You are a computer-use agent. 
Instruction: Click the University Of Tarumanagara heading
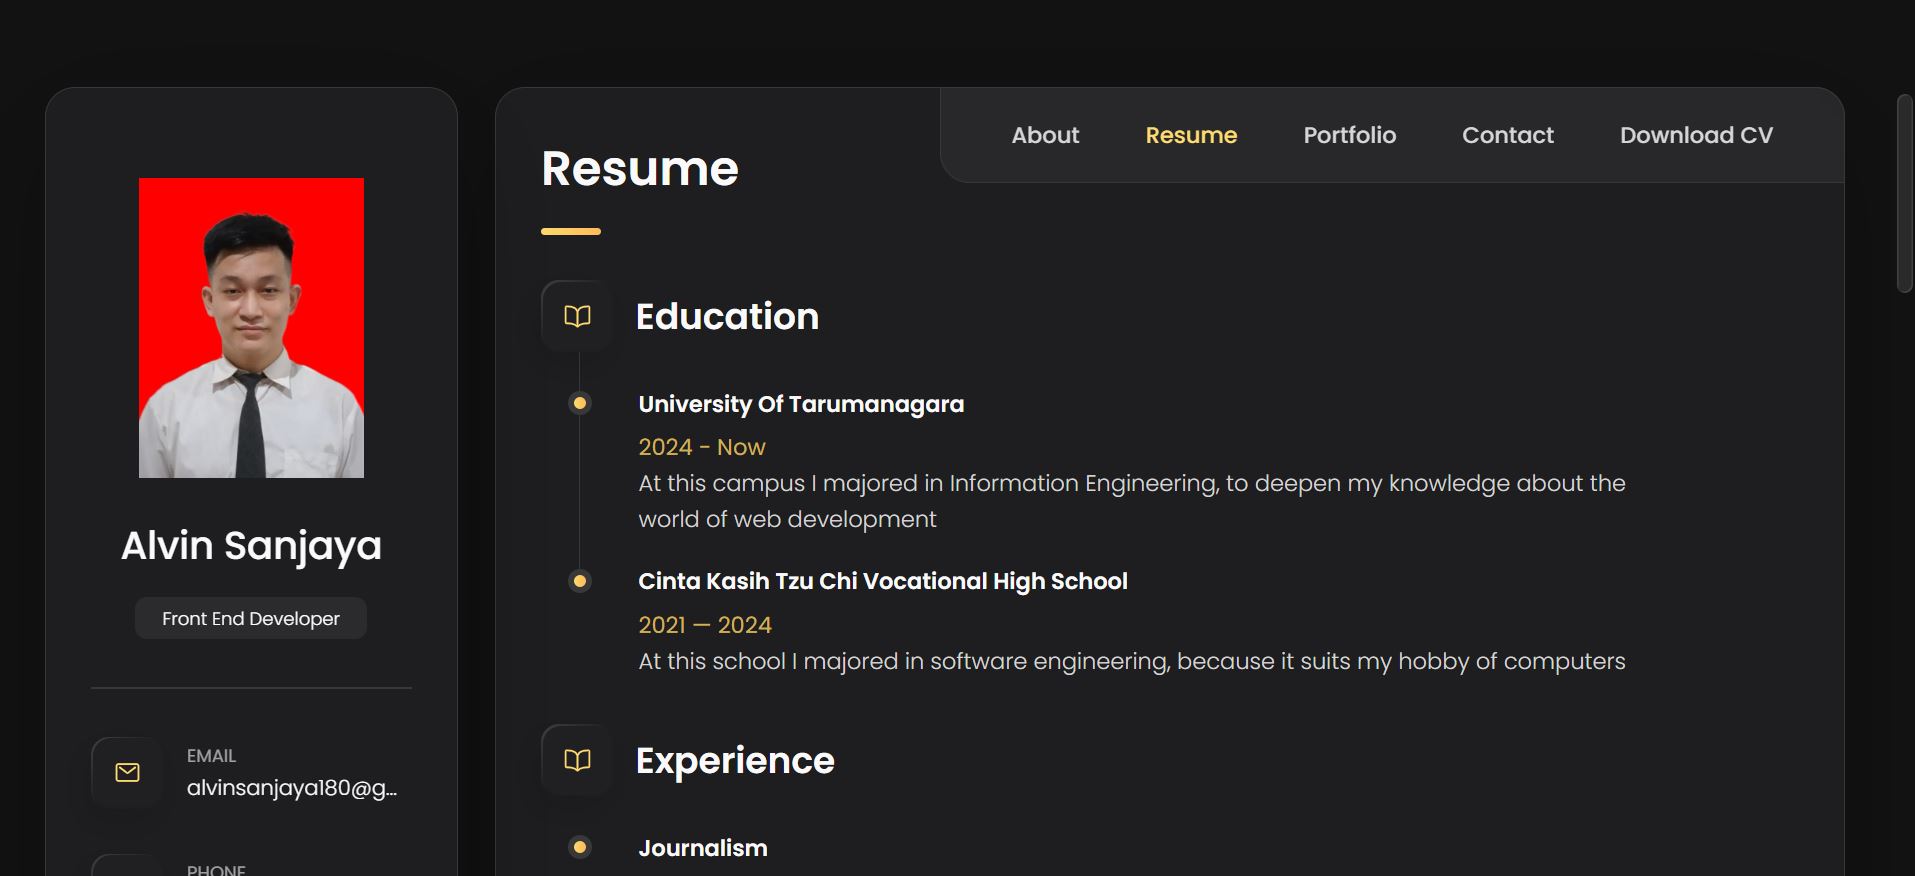(x=801, y=404)
